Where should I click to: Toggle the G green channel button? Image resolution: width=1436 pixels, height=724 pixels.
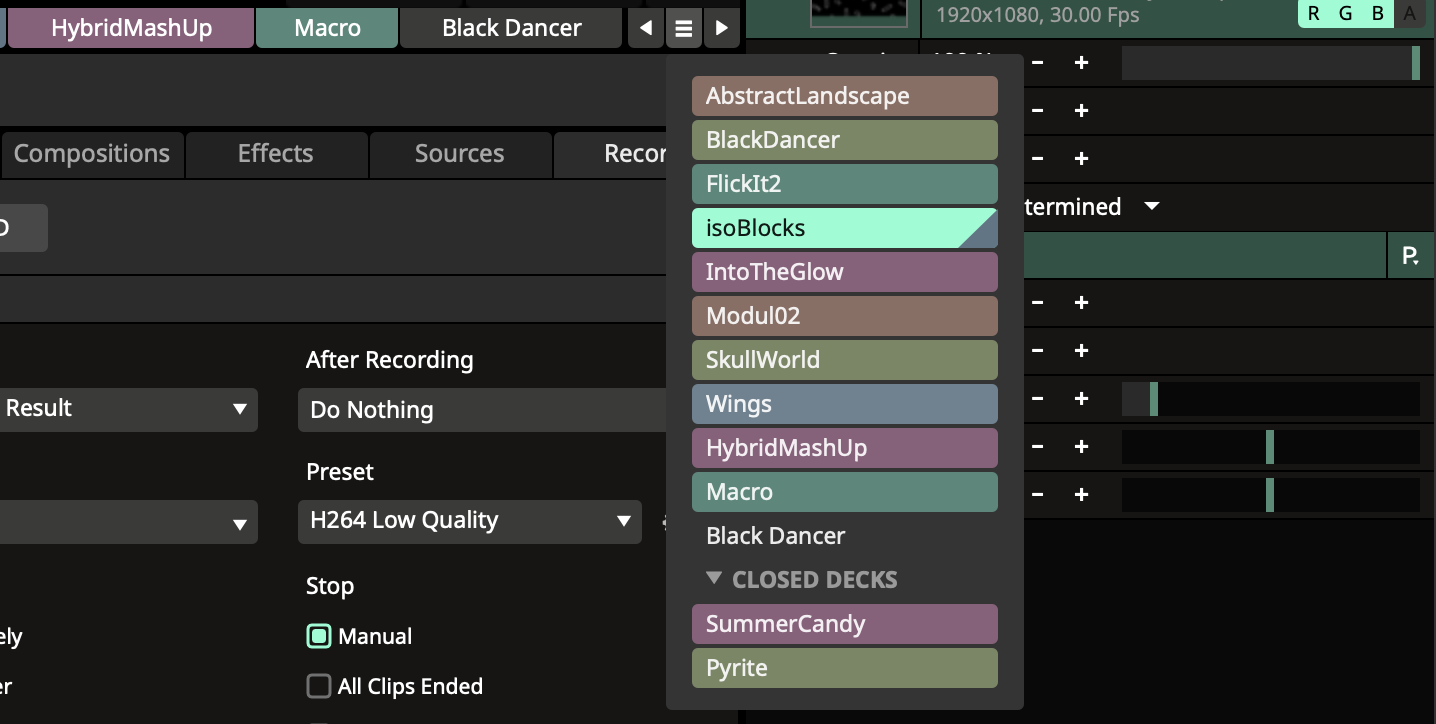coord(1345,13)
